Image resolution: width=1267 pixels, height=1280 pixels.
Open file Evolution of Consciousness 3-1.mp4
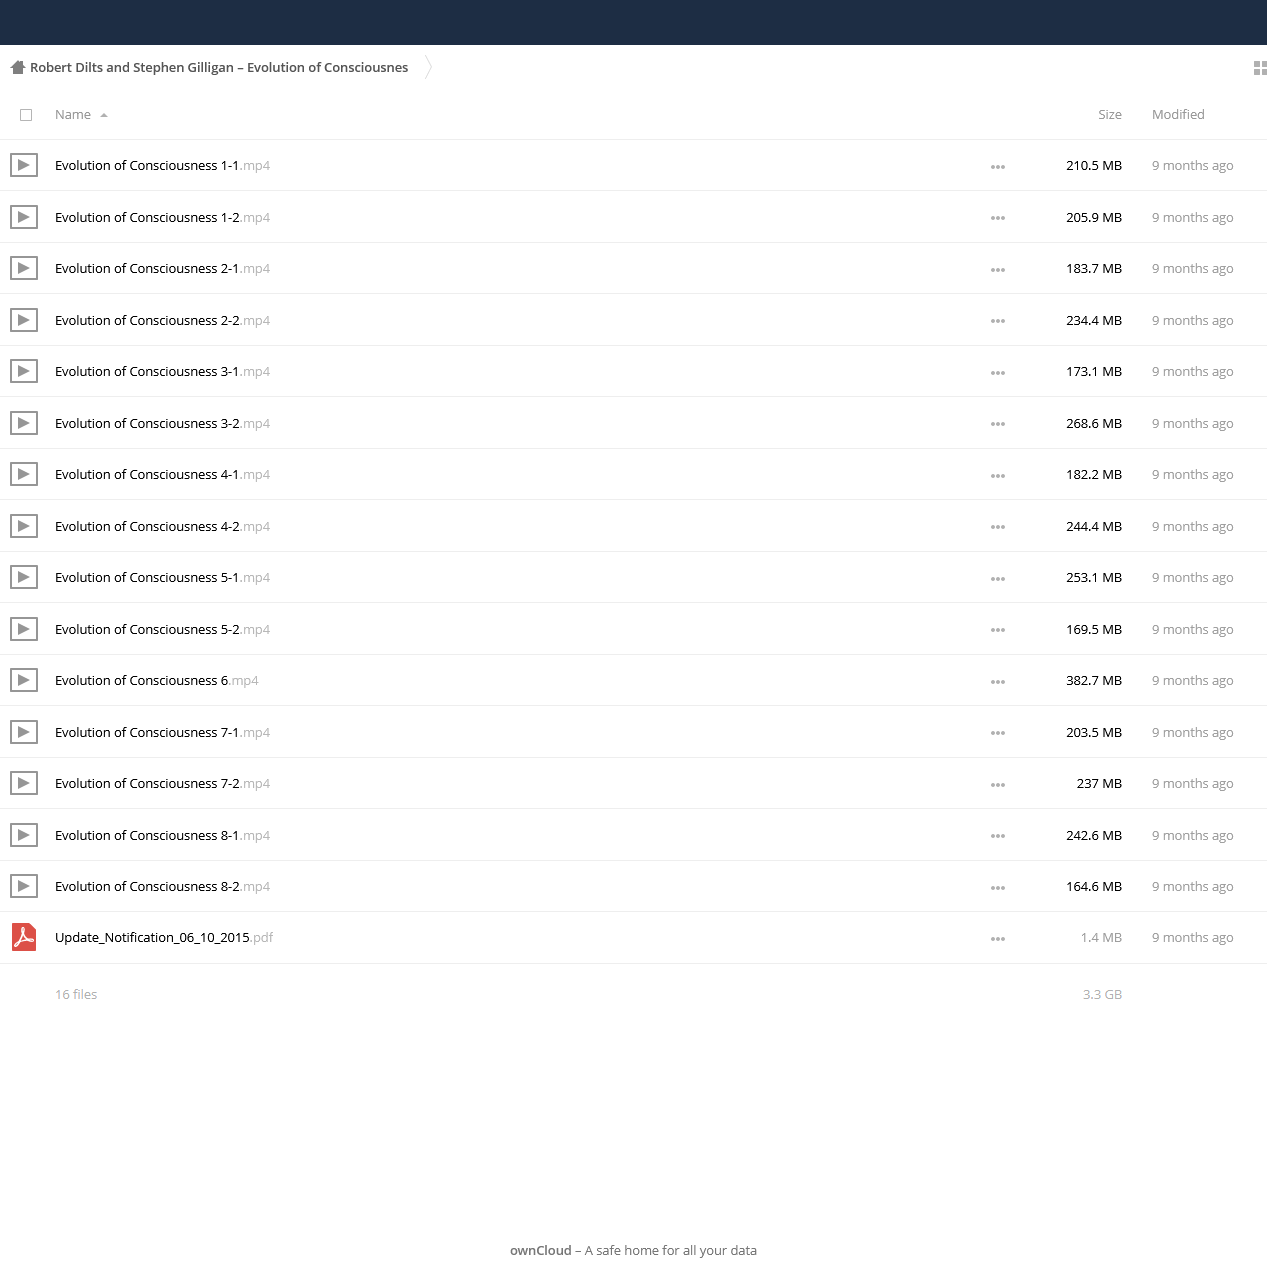click(162, 372)
